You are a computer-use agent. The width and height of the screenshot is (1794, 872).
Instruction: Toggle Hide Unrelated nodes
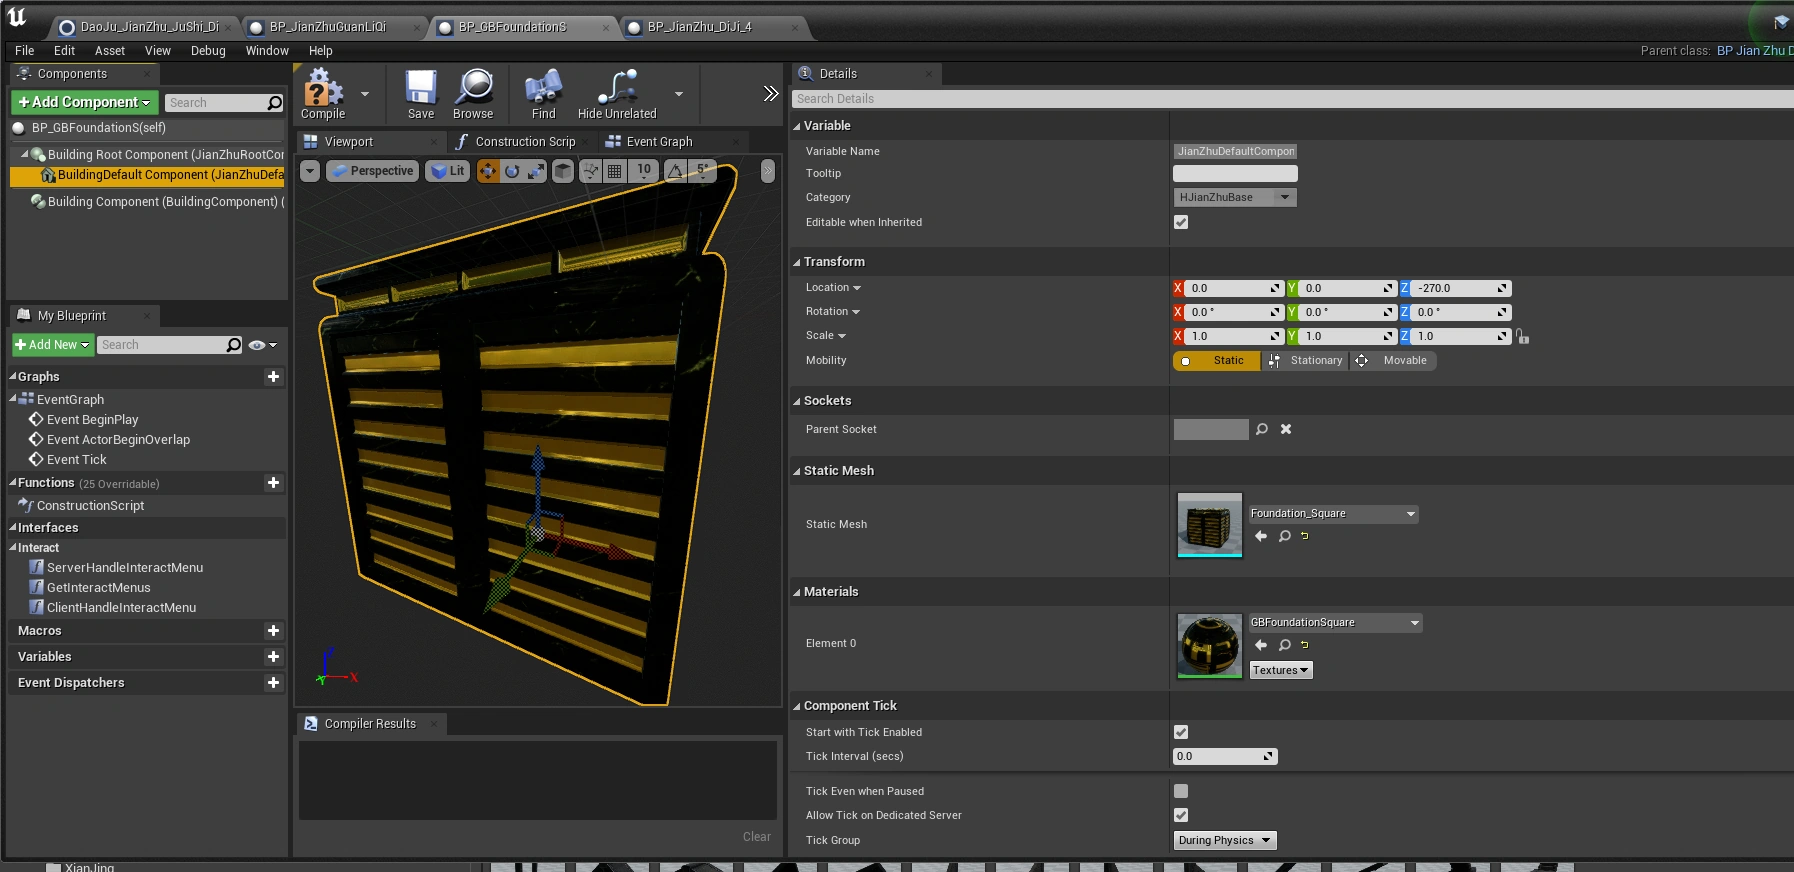click(617, 94)
